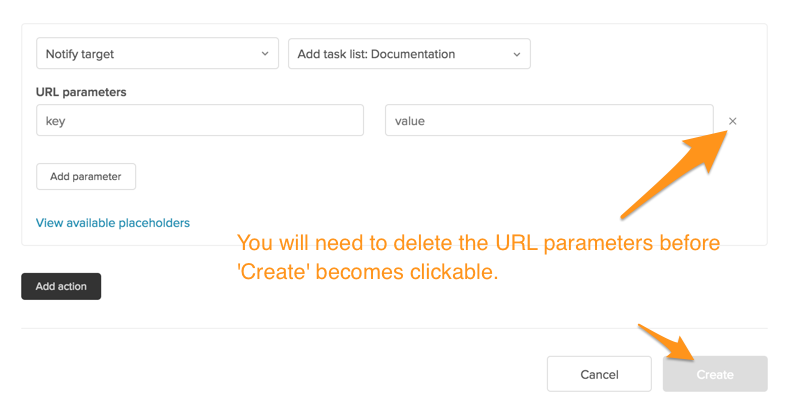Focus the value parameter input field
Image resolution: width=788 pixels, height=413 pixels.
click(549, 120)
